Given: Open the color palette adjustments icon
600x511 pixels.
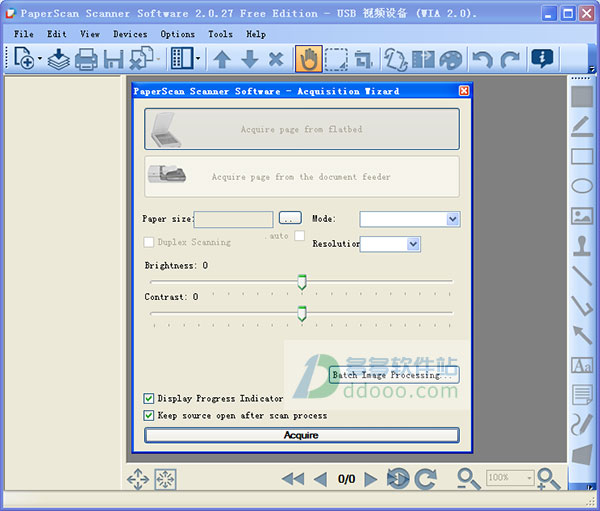Looking at the screenshot, I should pyautogui.click(x=451, y=60).
